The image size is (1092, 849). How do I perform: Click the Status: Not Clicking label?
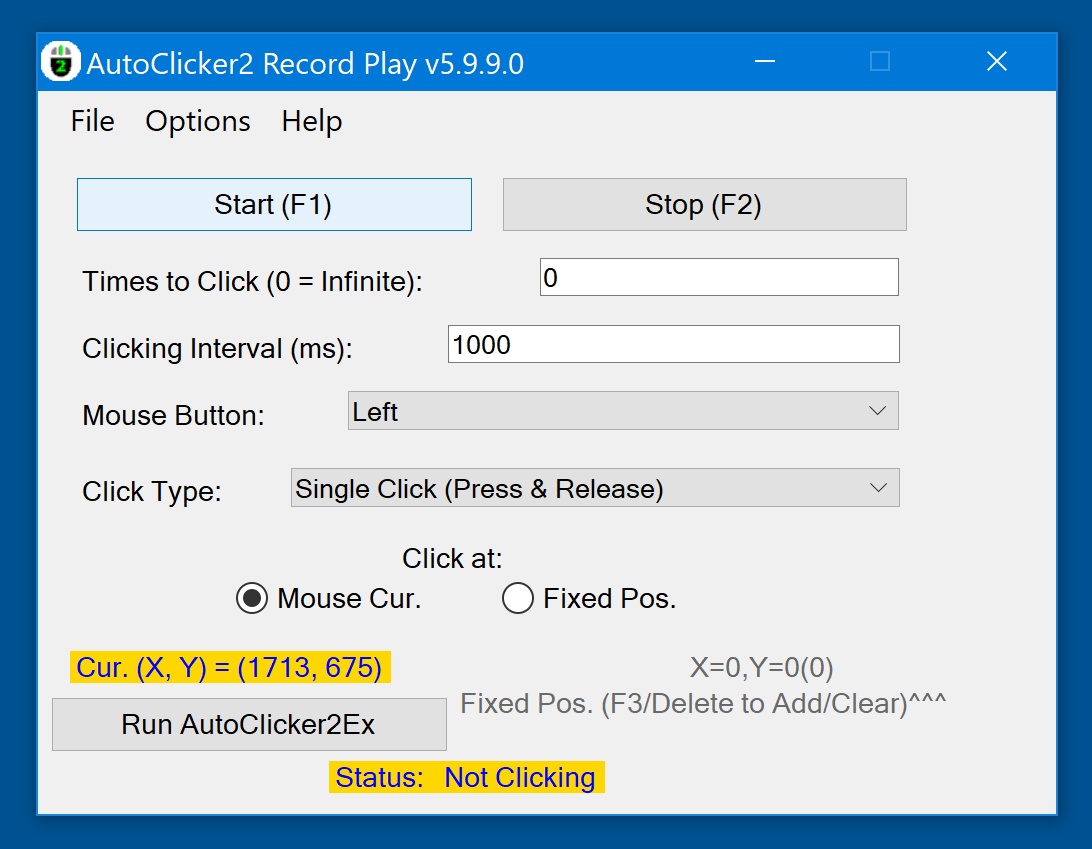(x=466, y=777)
